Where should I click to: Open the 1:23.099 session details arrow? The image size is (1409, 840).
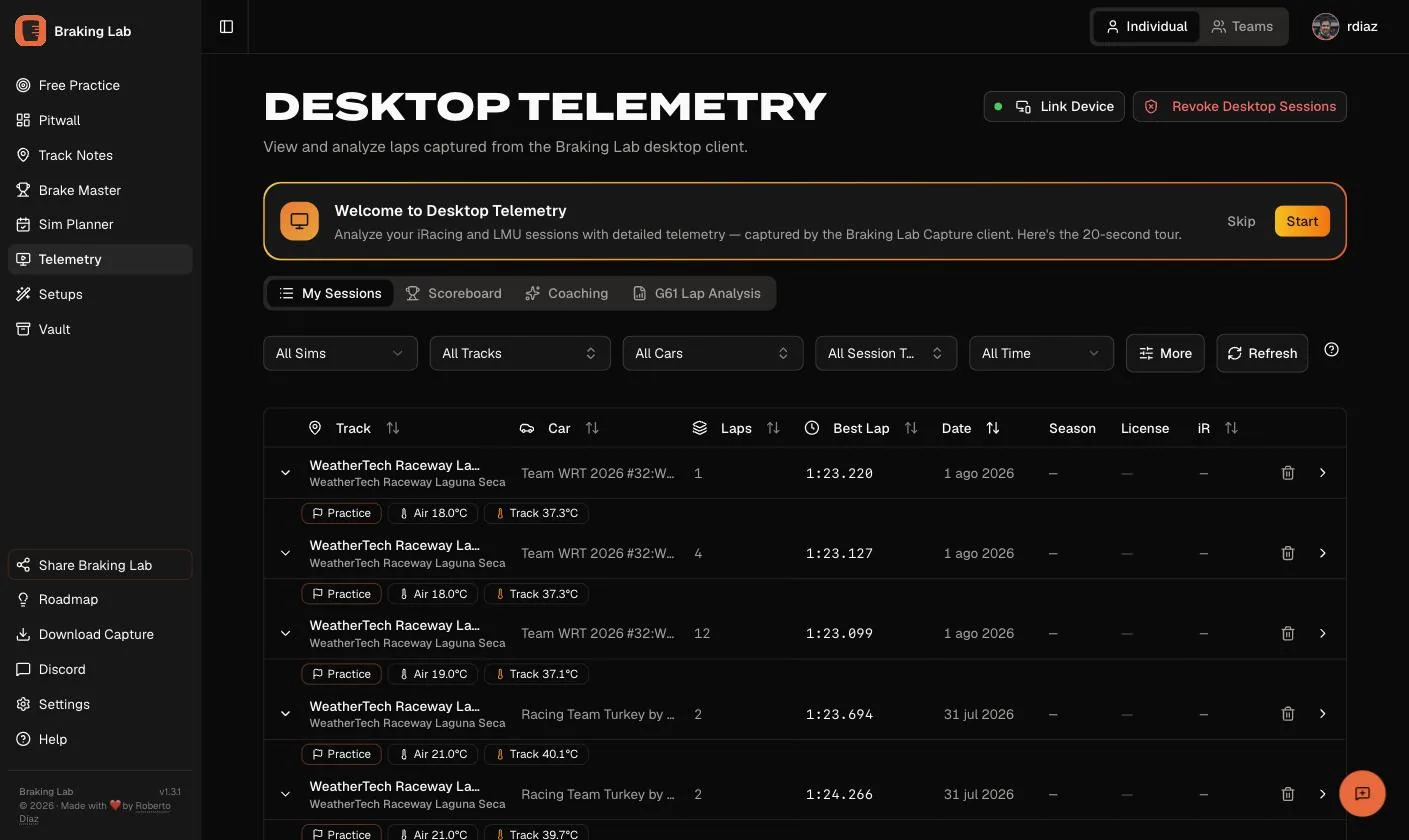click(1322, 633)
